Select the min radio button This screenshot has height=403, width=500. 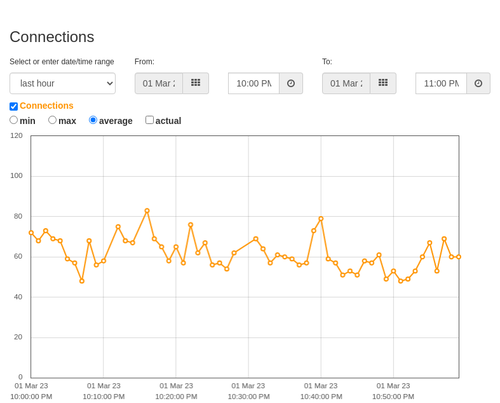14,120
